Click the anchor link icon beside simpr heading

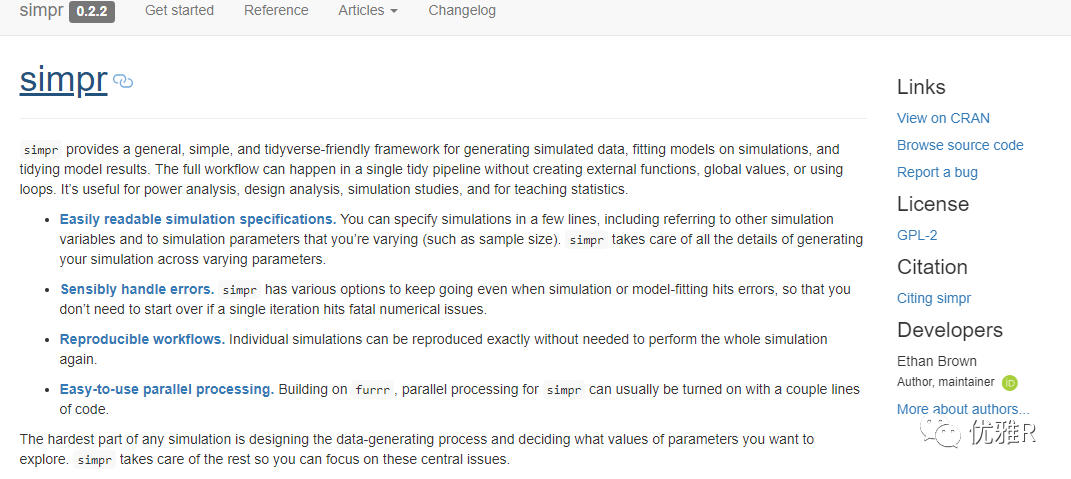(x=123, y=82)
